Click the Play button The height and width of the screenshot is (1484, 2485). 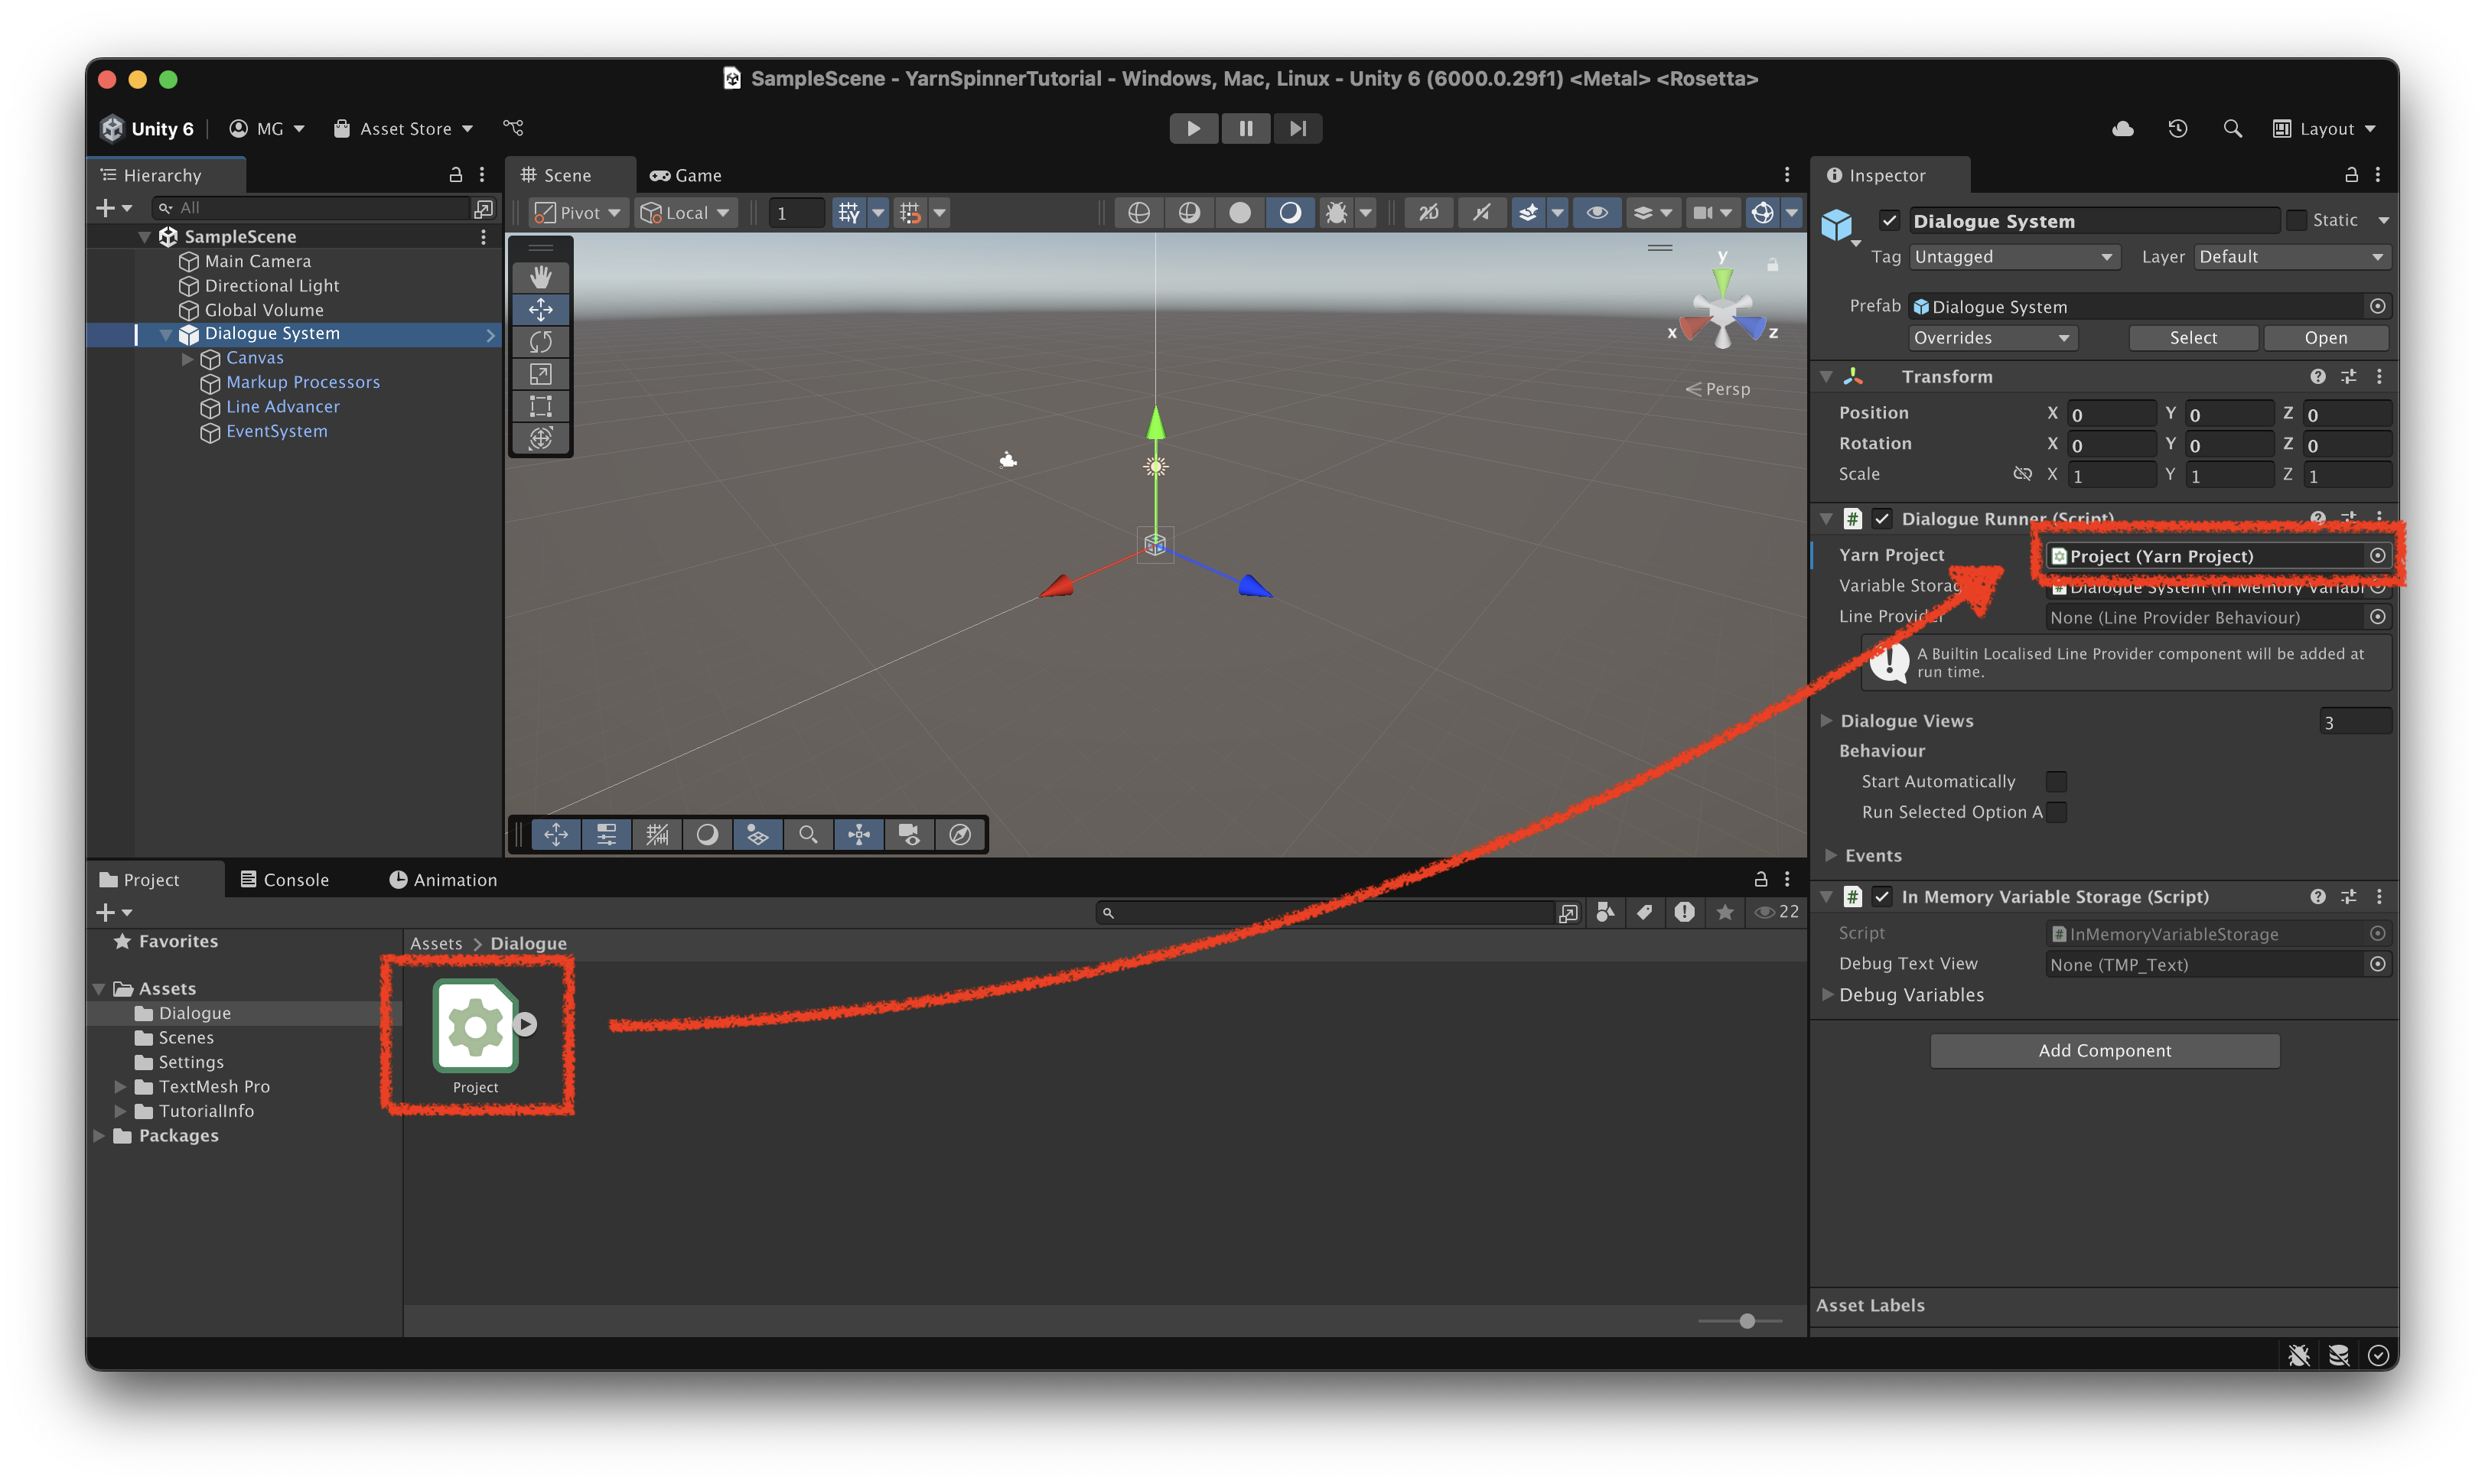point(1193,128)
